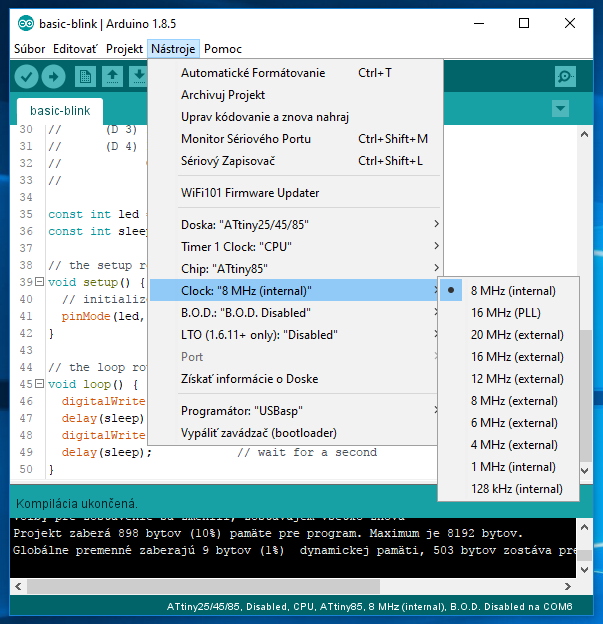The height and width of the screenshot is (624, 603).
Task: Click 'const int led' on line 35
Action: tap(94, 214)
